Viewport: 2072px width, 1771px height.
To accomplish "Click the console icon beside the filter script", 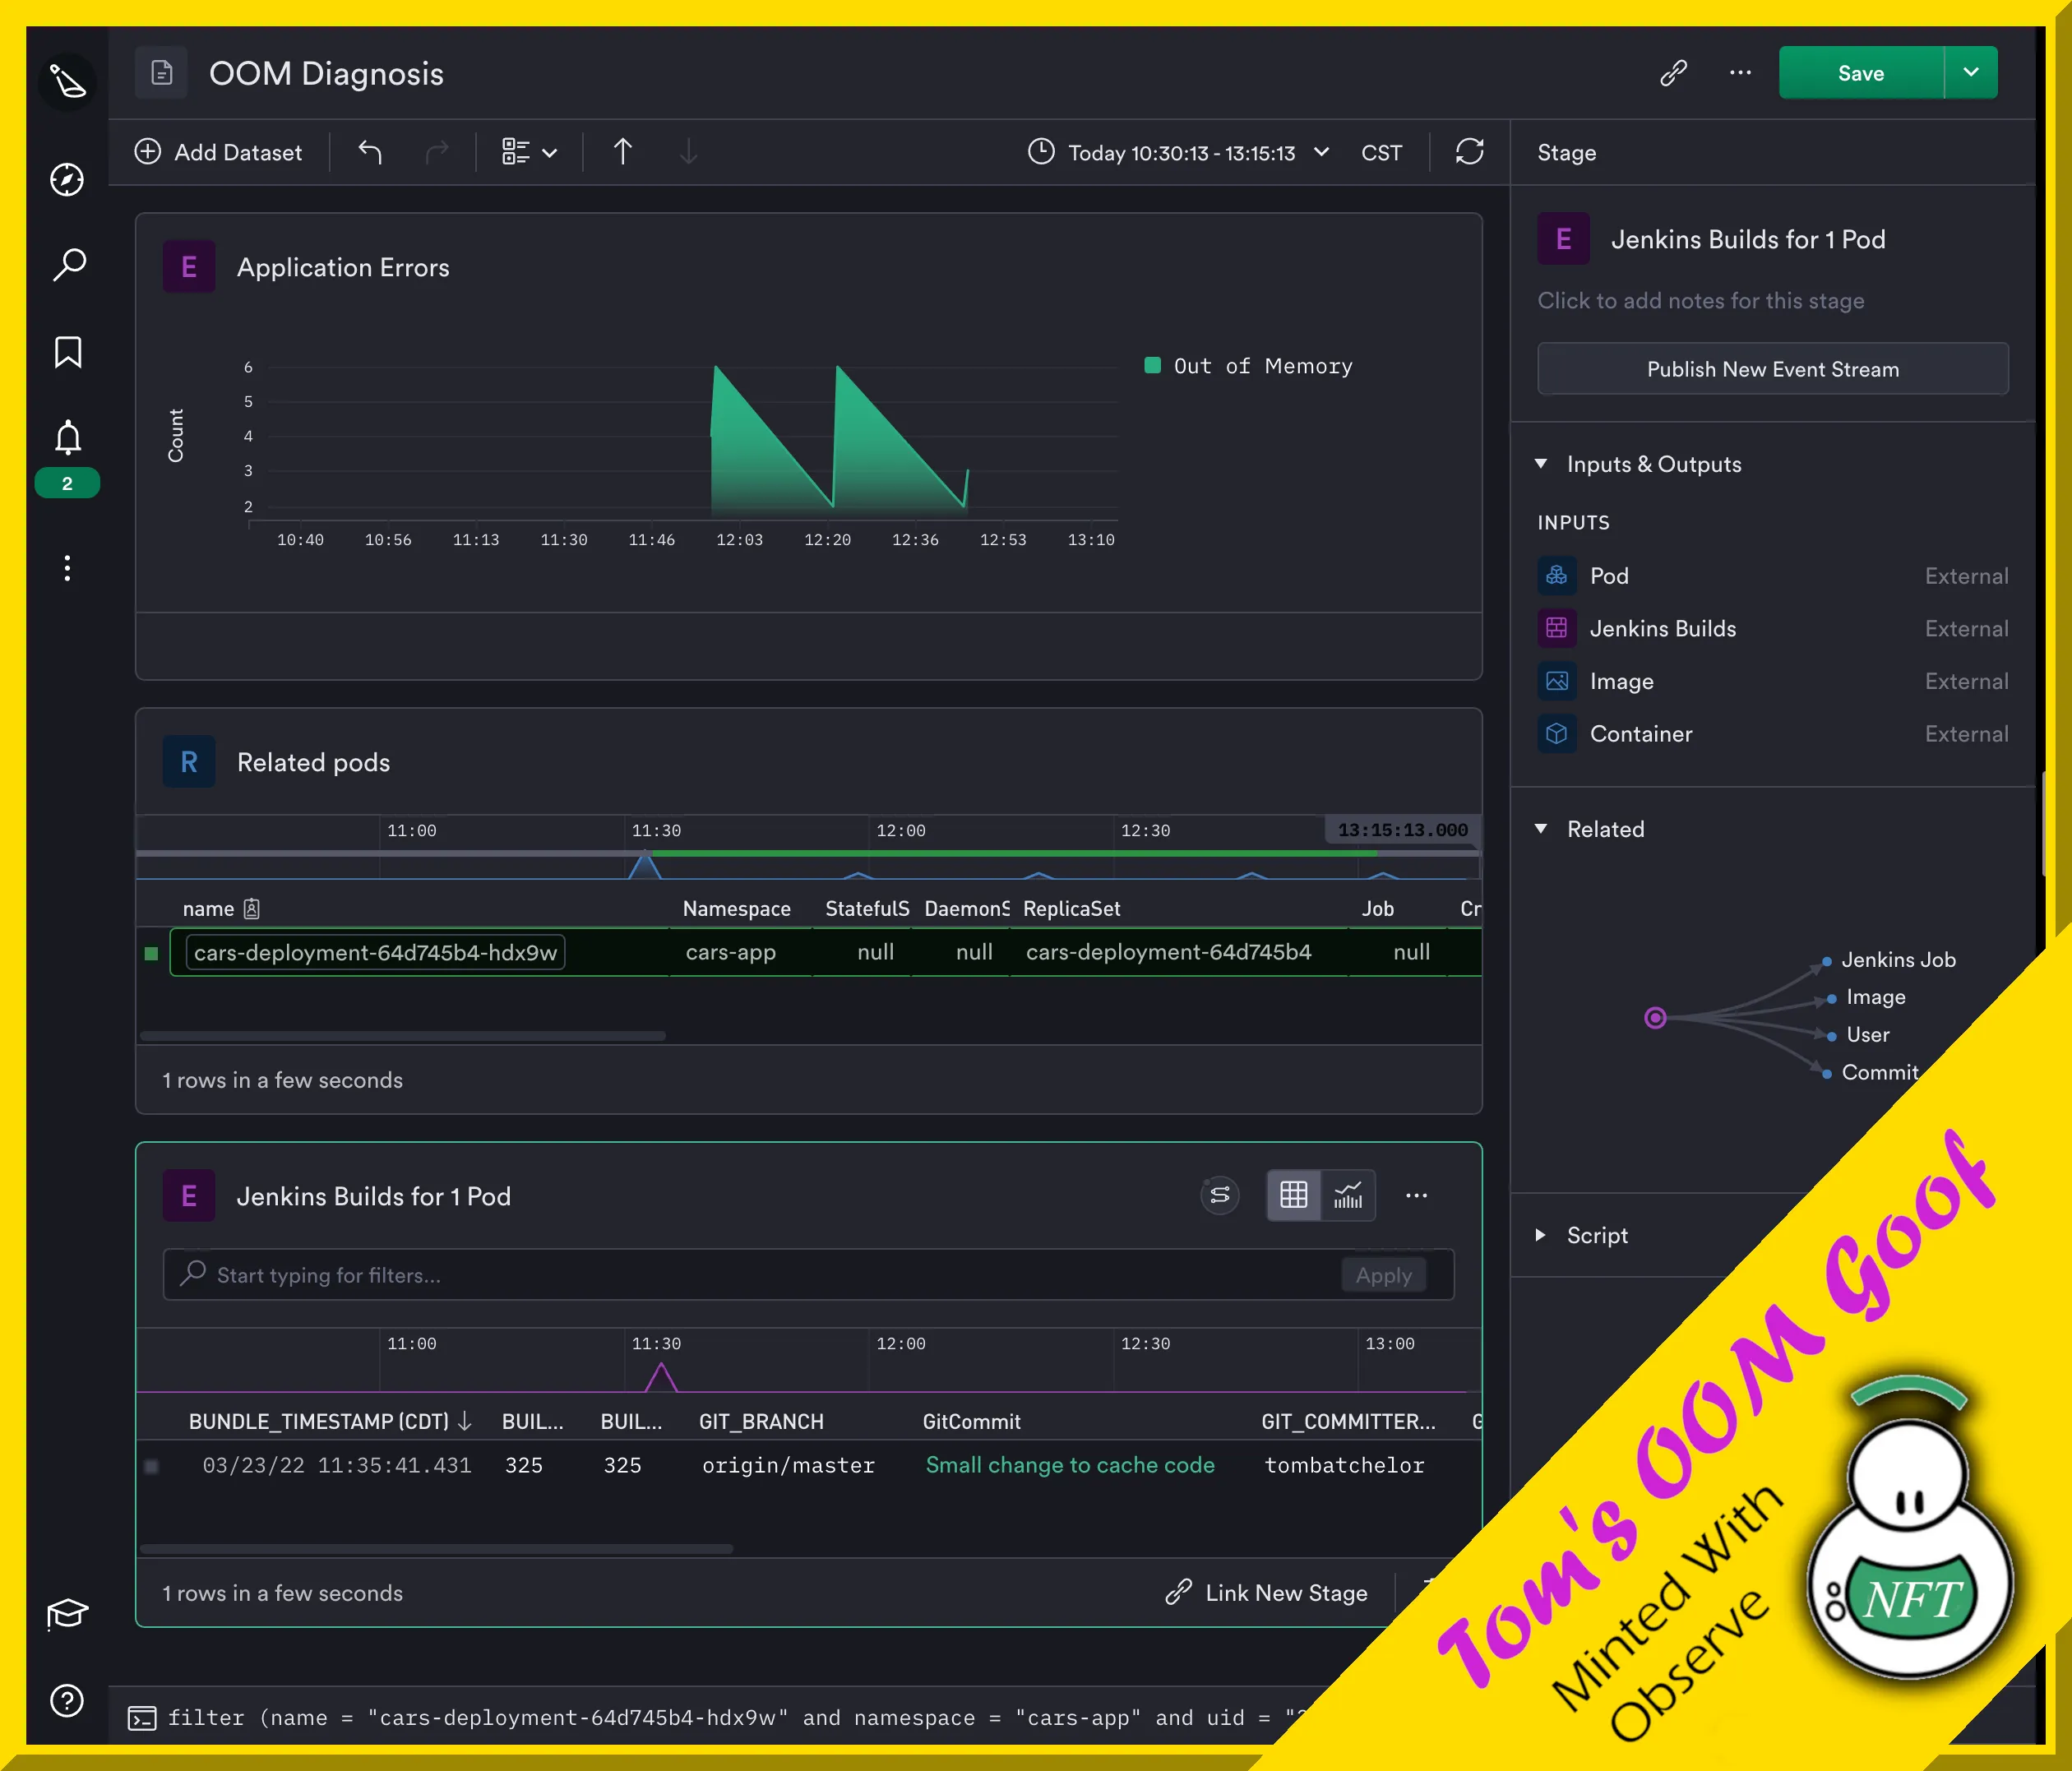I will click(x=142, y=1718).
